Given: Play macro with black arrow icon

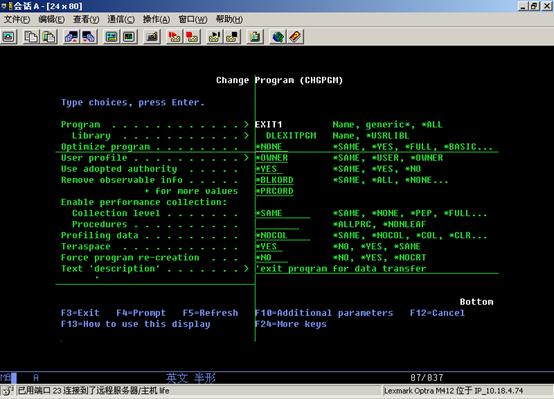Looking at the screenshot, I should coord(215,37).
